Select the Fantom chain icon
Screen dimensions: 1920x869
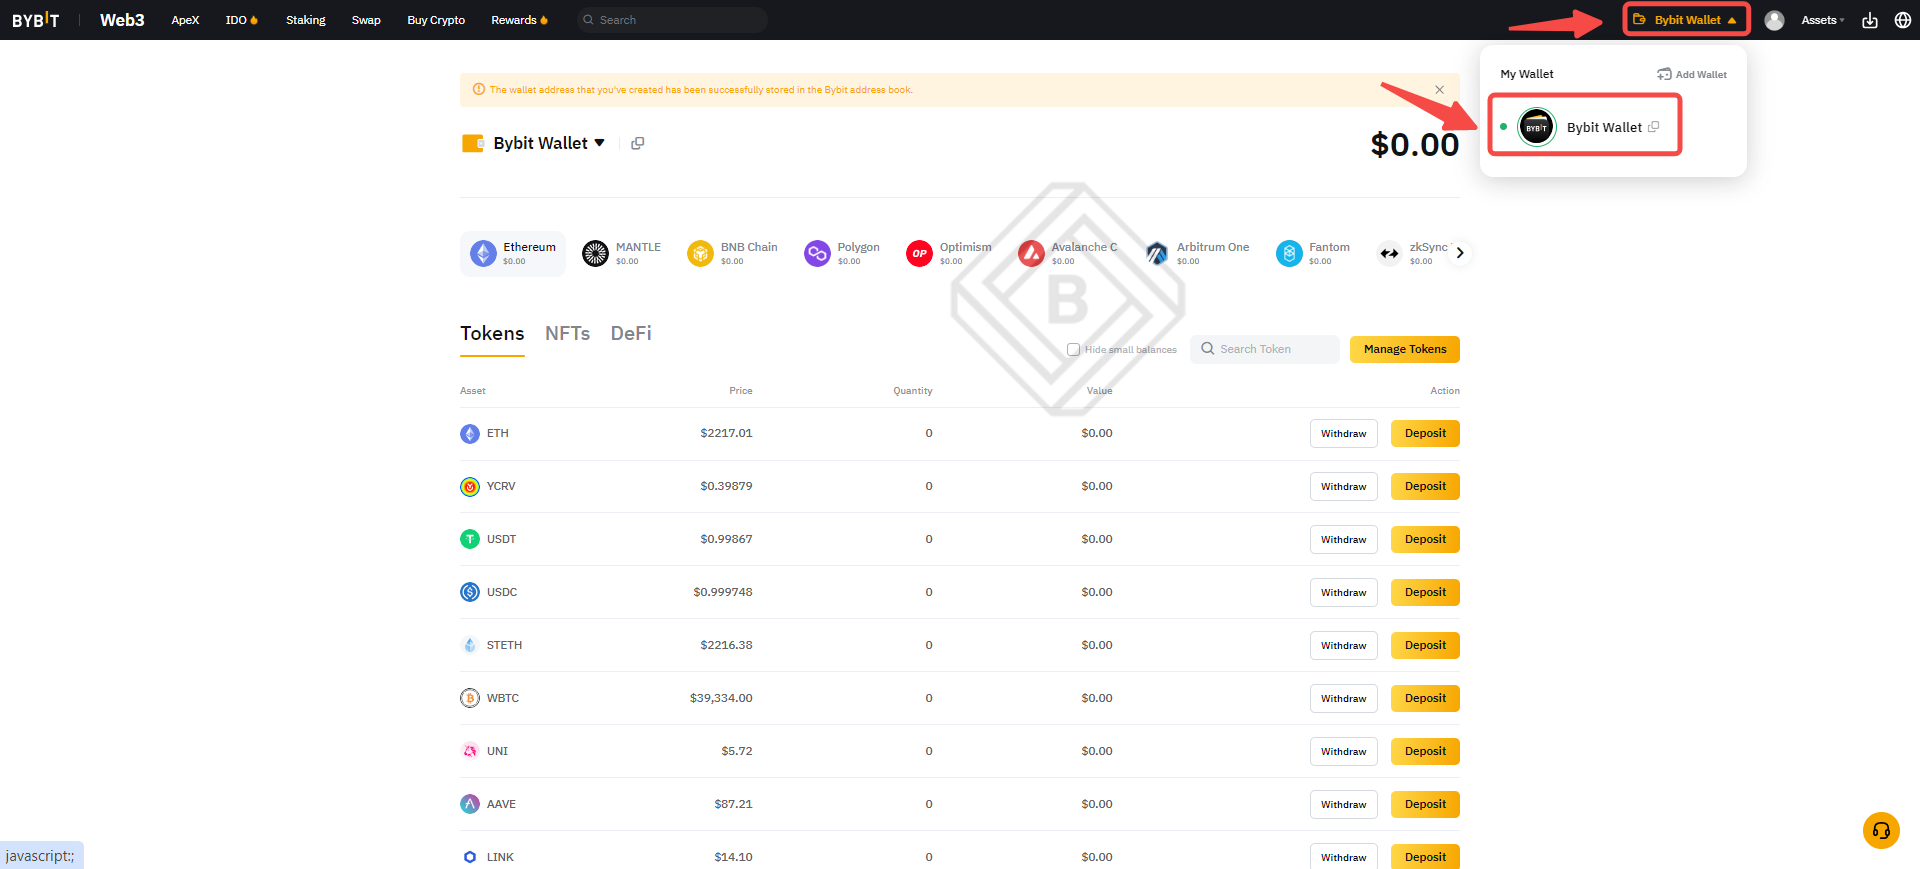(1289, 254)
